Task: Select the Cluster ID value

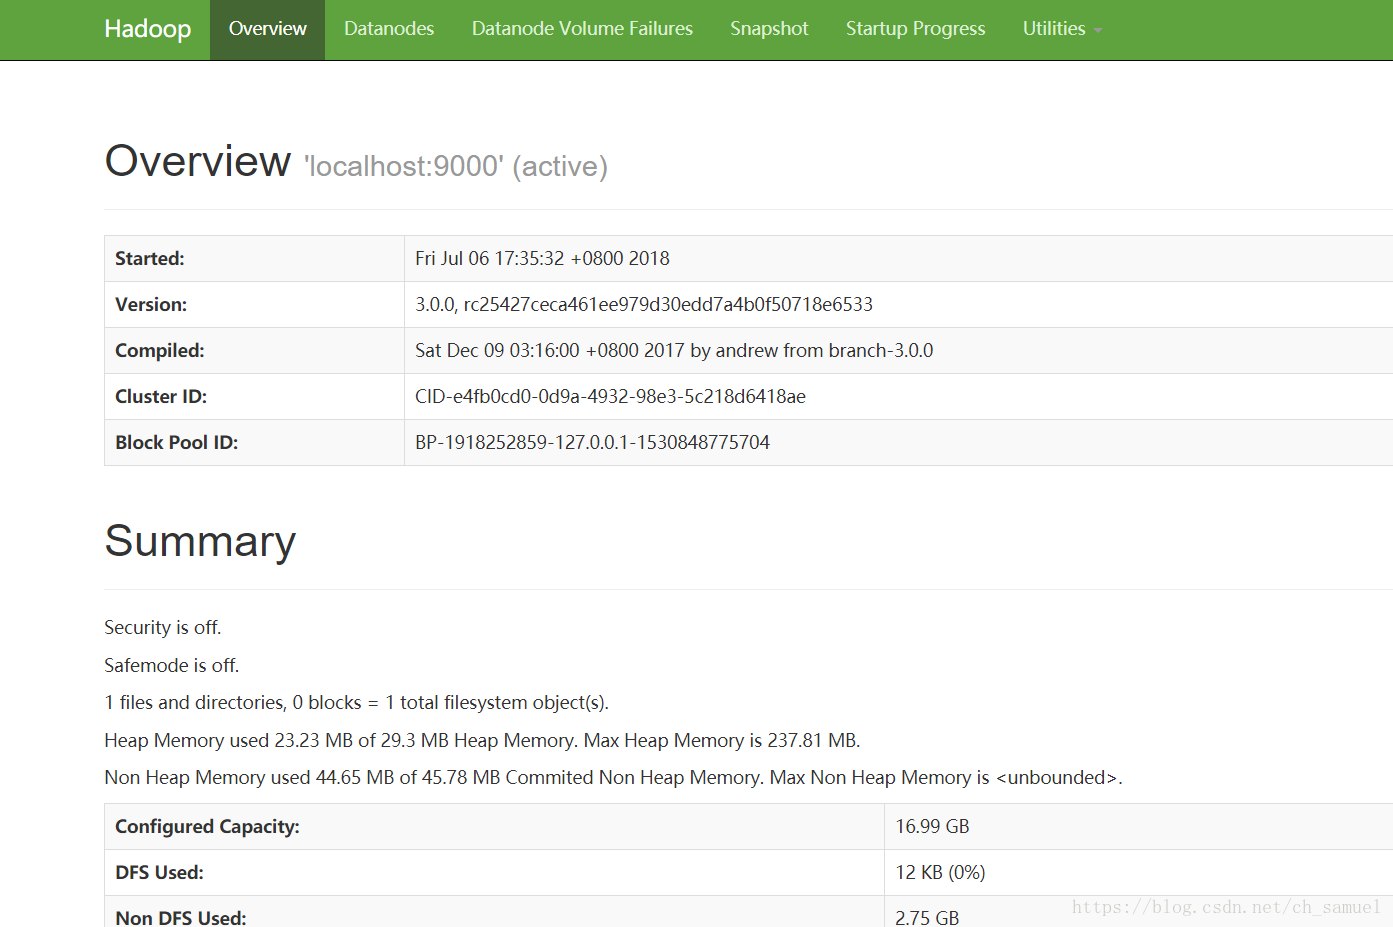Action: pos(610,397)
